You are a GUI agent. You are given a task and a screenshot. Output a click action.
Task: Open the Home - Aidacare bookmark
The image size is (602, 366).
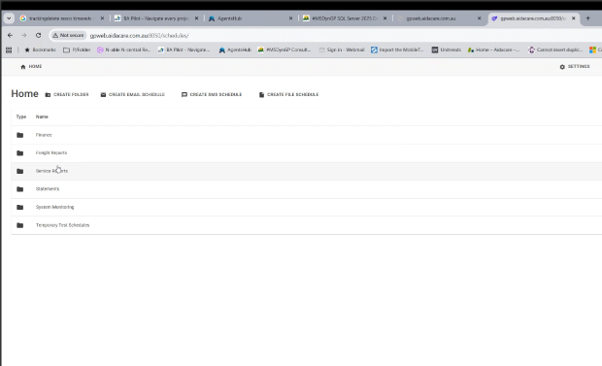[493, 50]
